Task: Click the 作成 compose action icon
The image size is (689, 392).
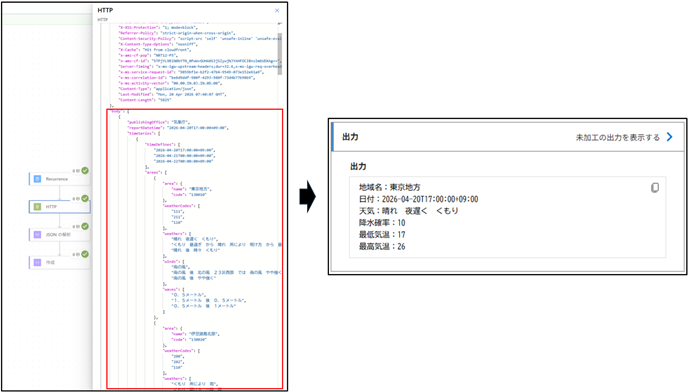Action: point(37,262)
